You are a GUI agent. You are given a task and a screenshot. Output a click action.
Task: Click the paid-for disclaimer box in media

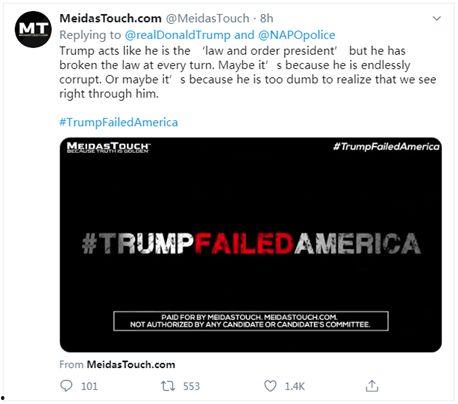251,321
